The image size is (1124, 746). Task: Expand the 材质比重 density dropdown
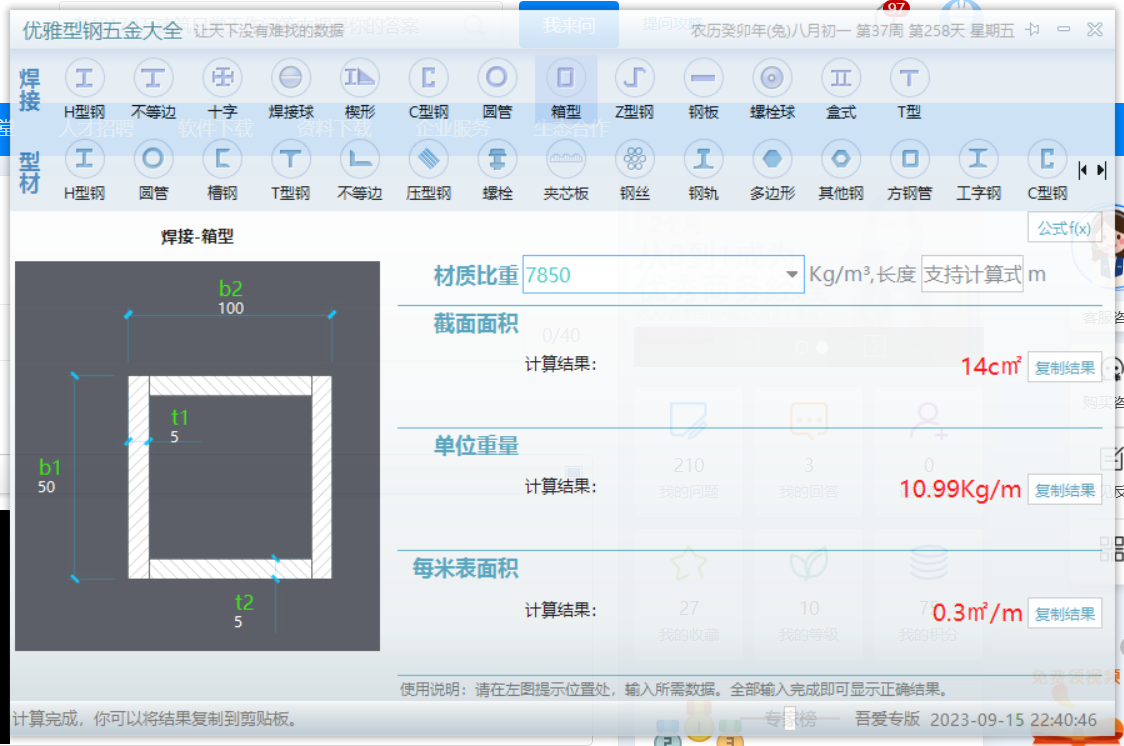tap(791, 274)
